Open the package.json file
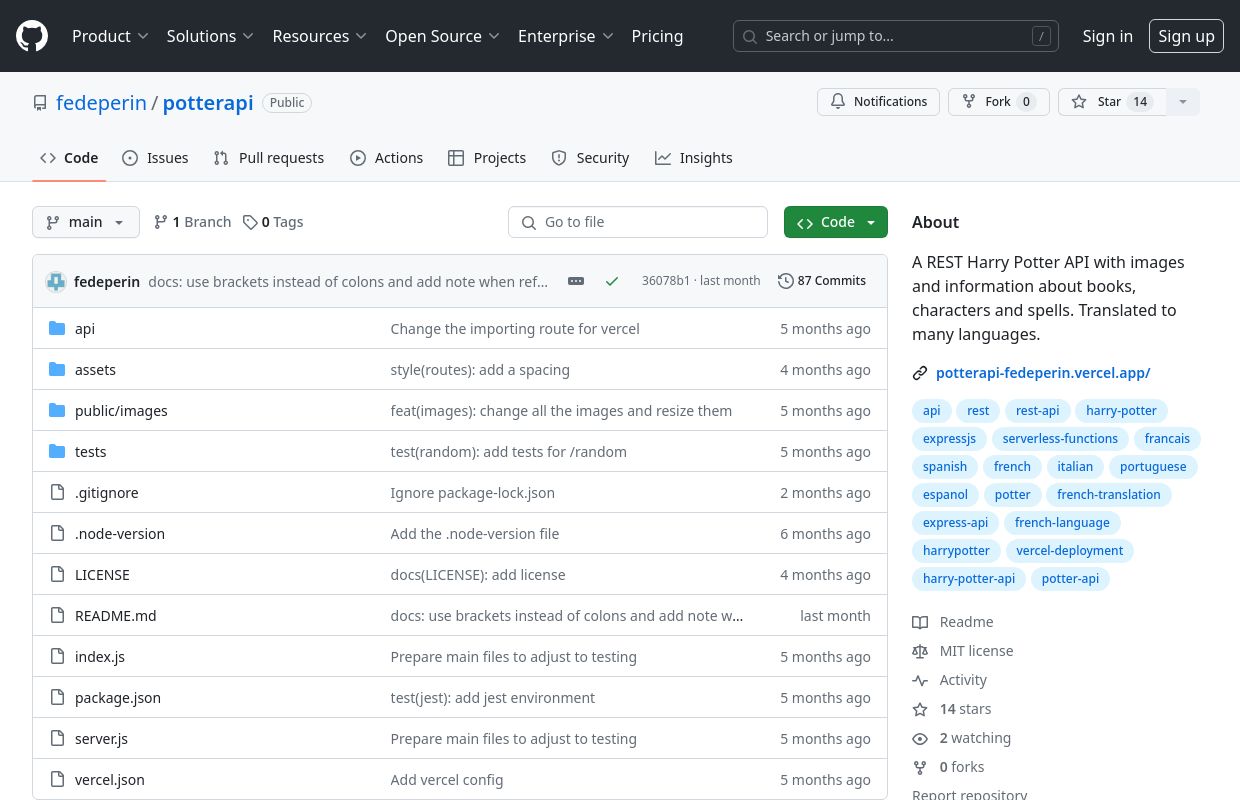The image size is (1240, 800). [118, 698]
